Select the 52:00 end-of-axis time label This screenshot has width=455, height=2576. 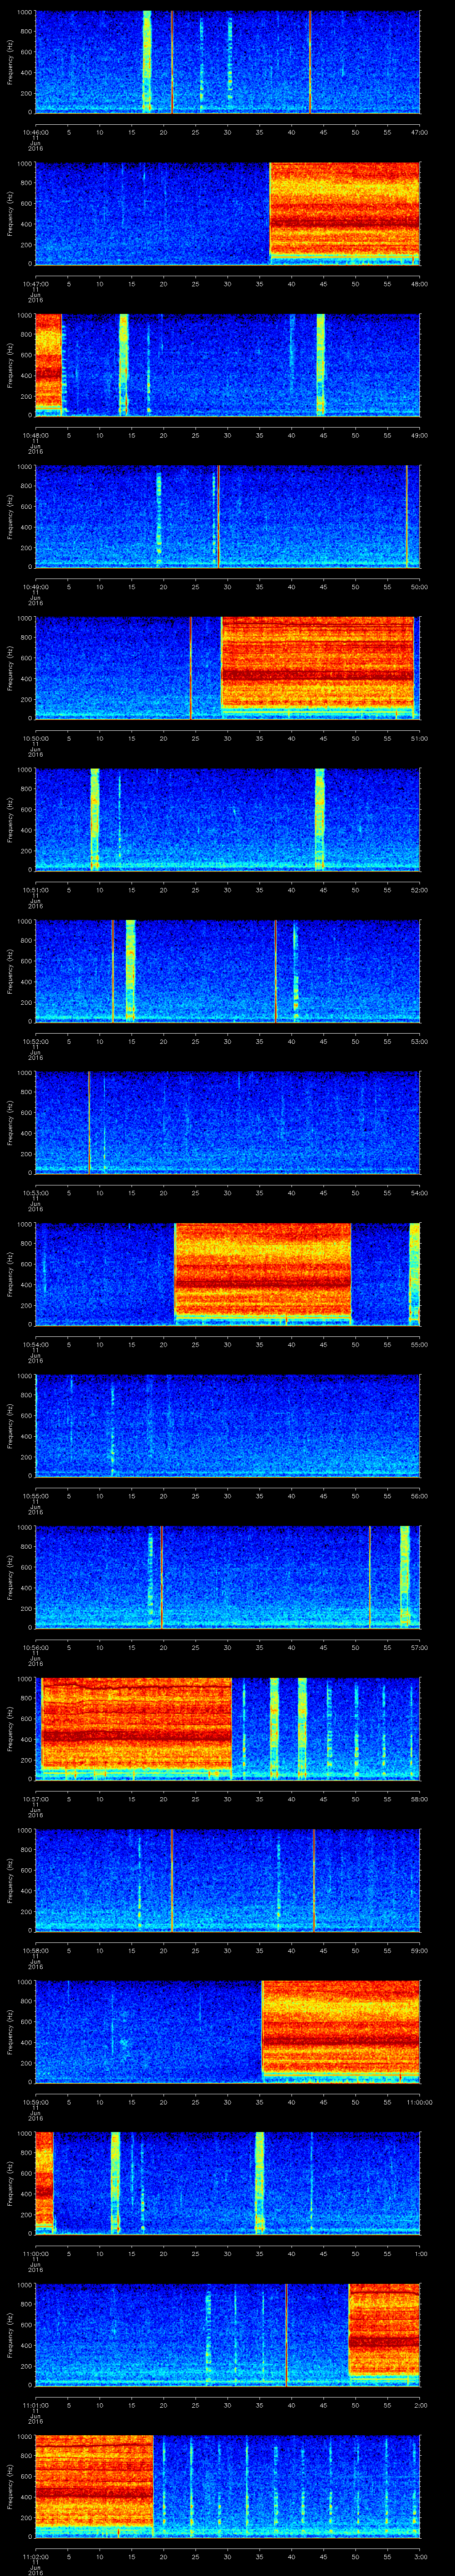419,890
